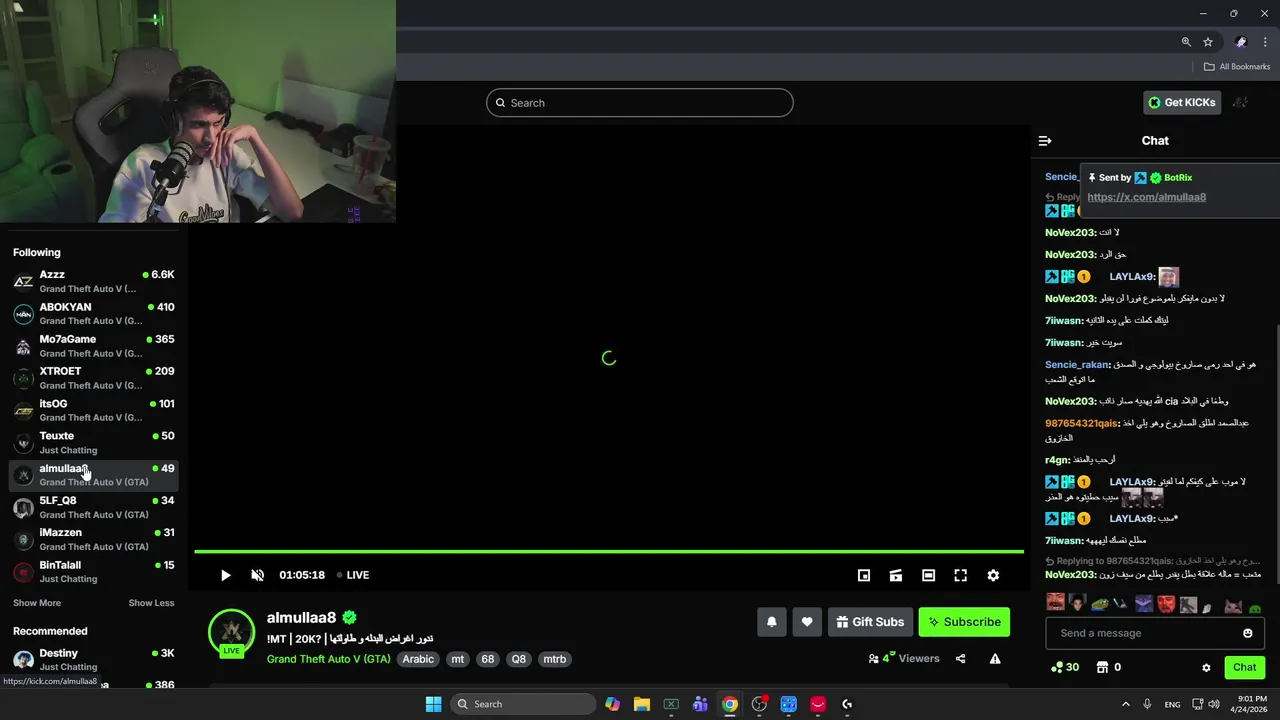1280x720 pixels.
Task: Toggle theater mode icon
Action: pos(928,575)
